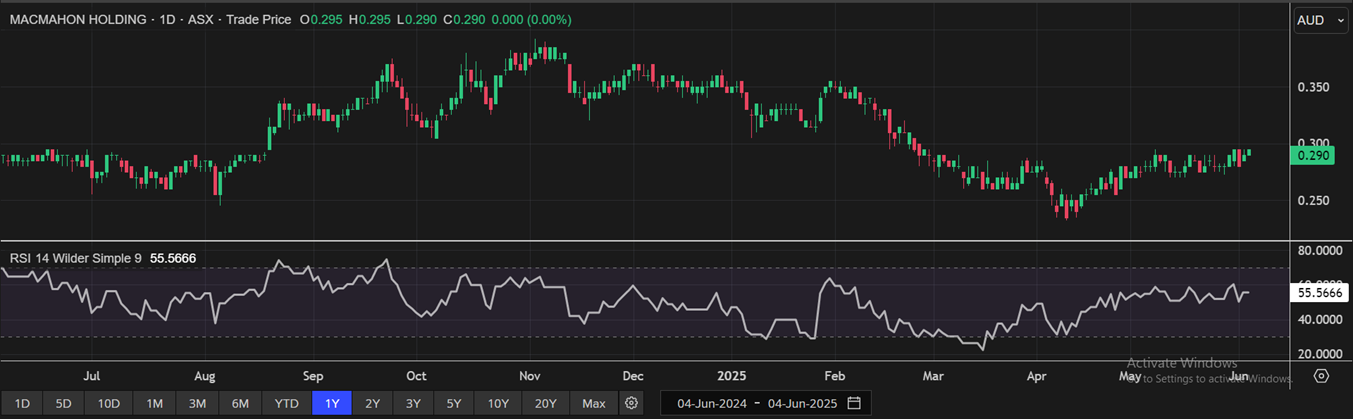The width and height of the screenshot is (1353, 419).
Task: Open the time range settings gear
Action: click(631, 403)
